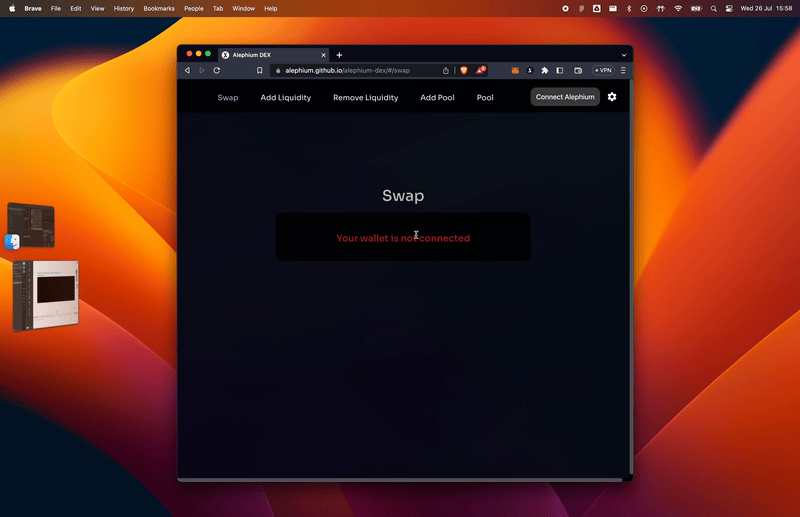Image resolution: width=800 pixels, height=517 pixels.
Task: Click the Brave Shields lion icon
Action: click(x=463, y=71)
